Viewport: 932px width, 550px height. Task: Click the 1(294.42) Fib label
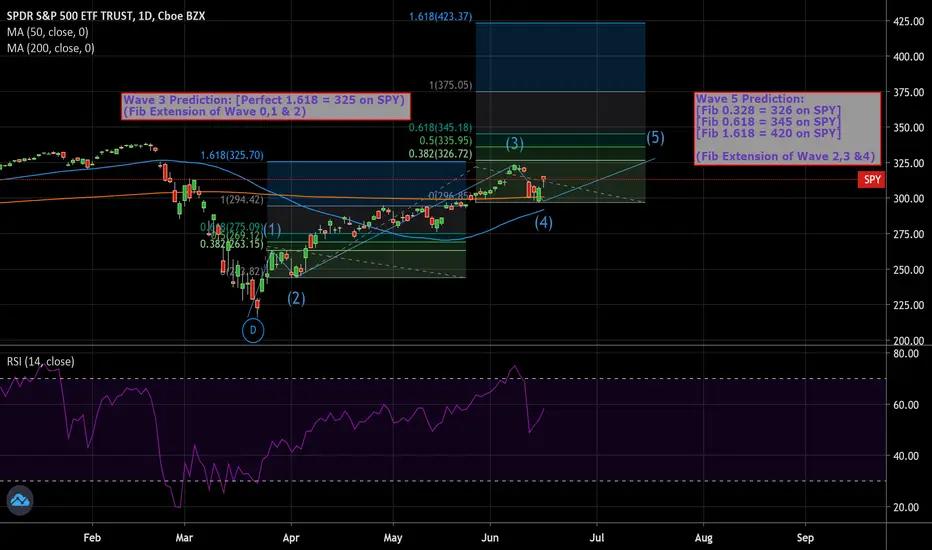pyautogui.click(x=242, y=199)
